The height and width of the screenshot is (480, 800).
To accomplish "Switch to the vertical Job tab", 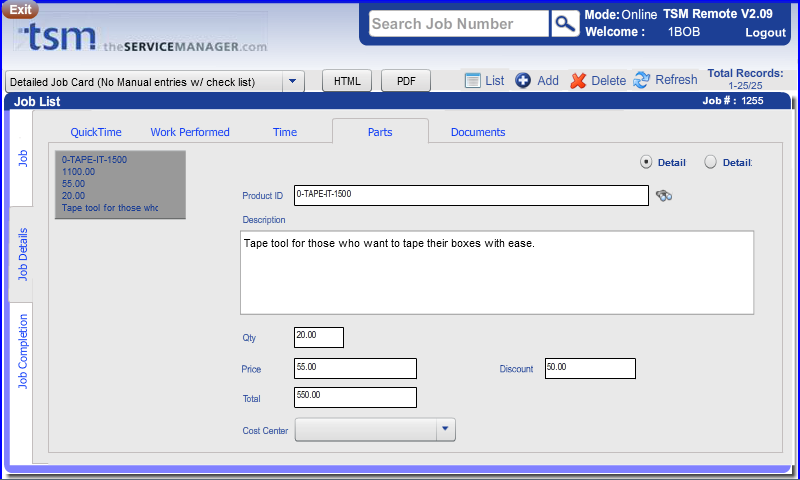I will tap(22, 158).
